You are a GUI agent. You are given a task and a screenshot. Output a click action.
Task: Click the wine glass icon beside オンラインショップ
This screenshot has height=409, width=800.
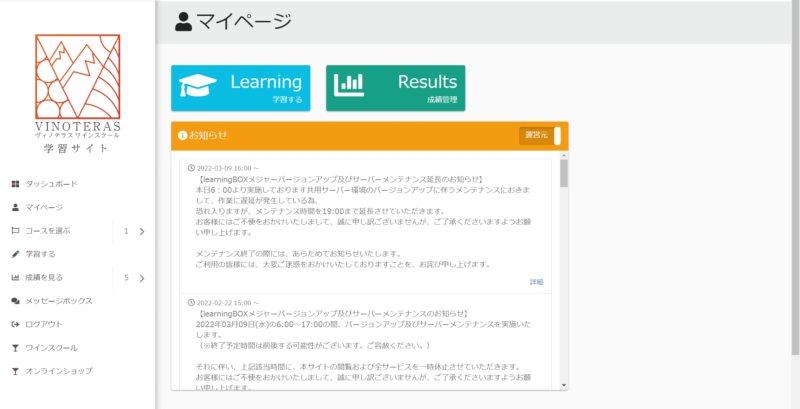coord(15,371)
